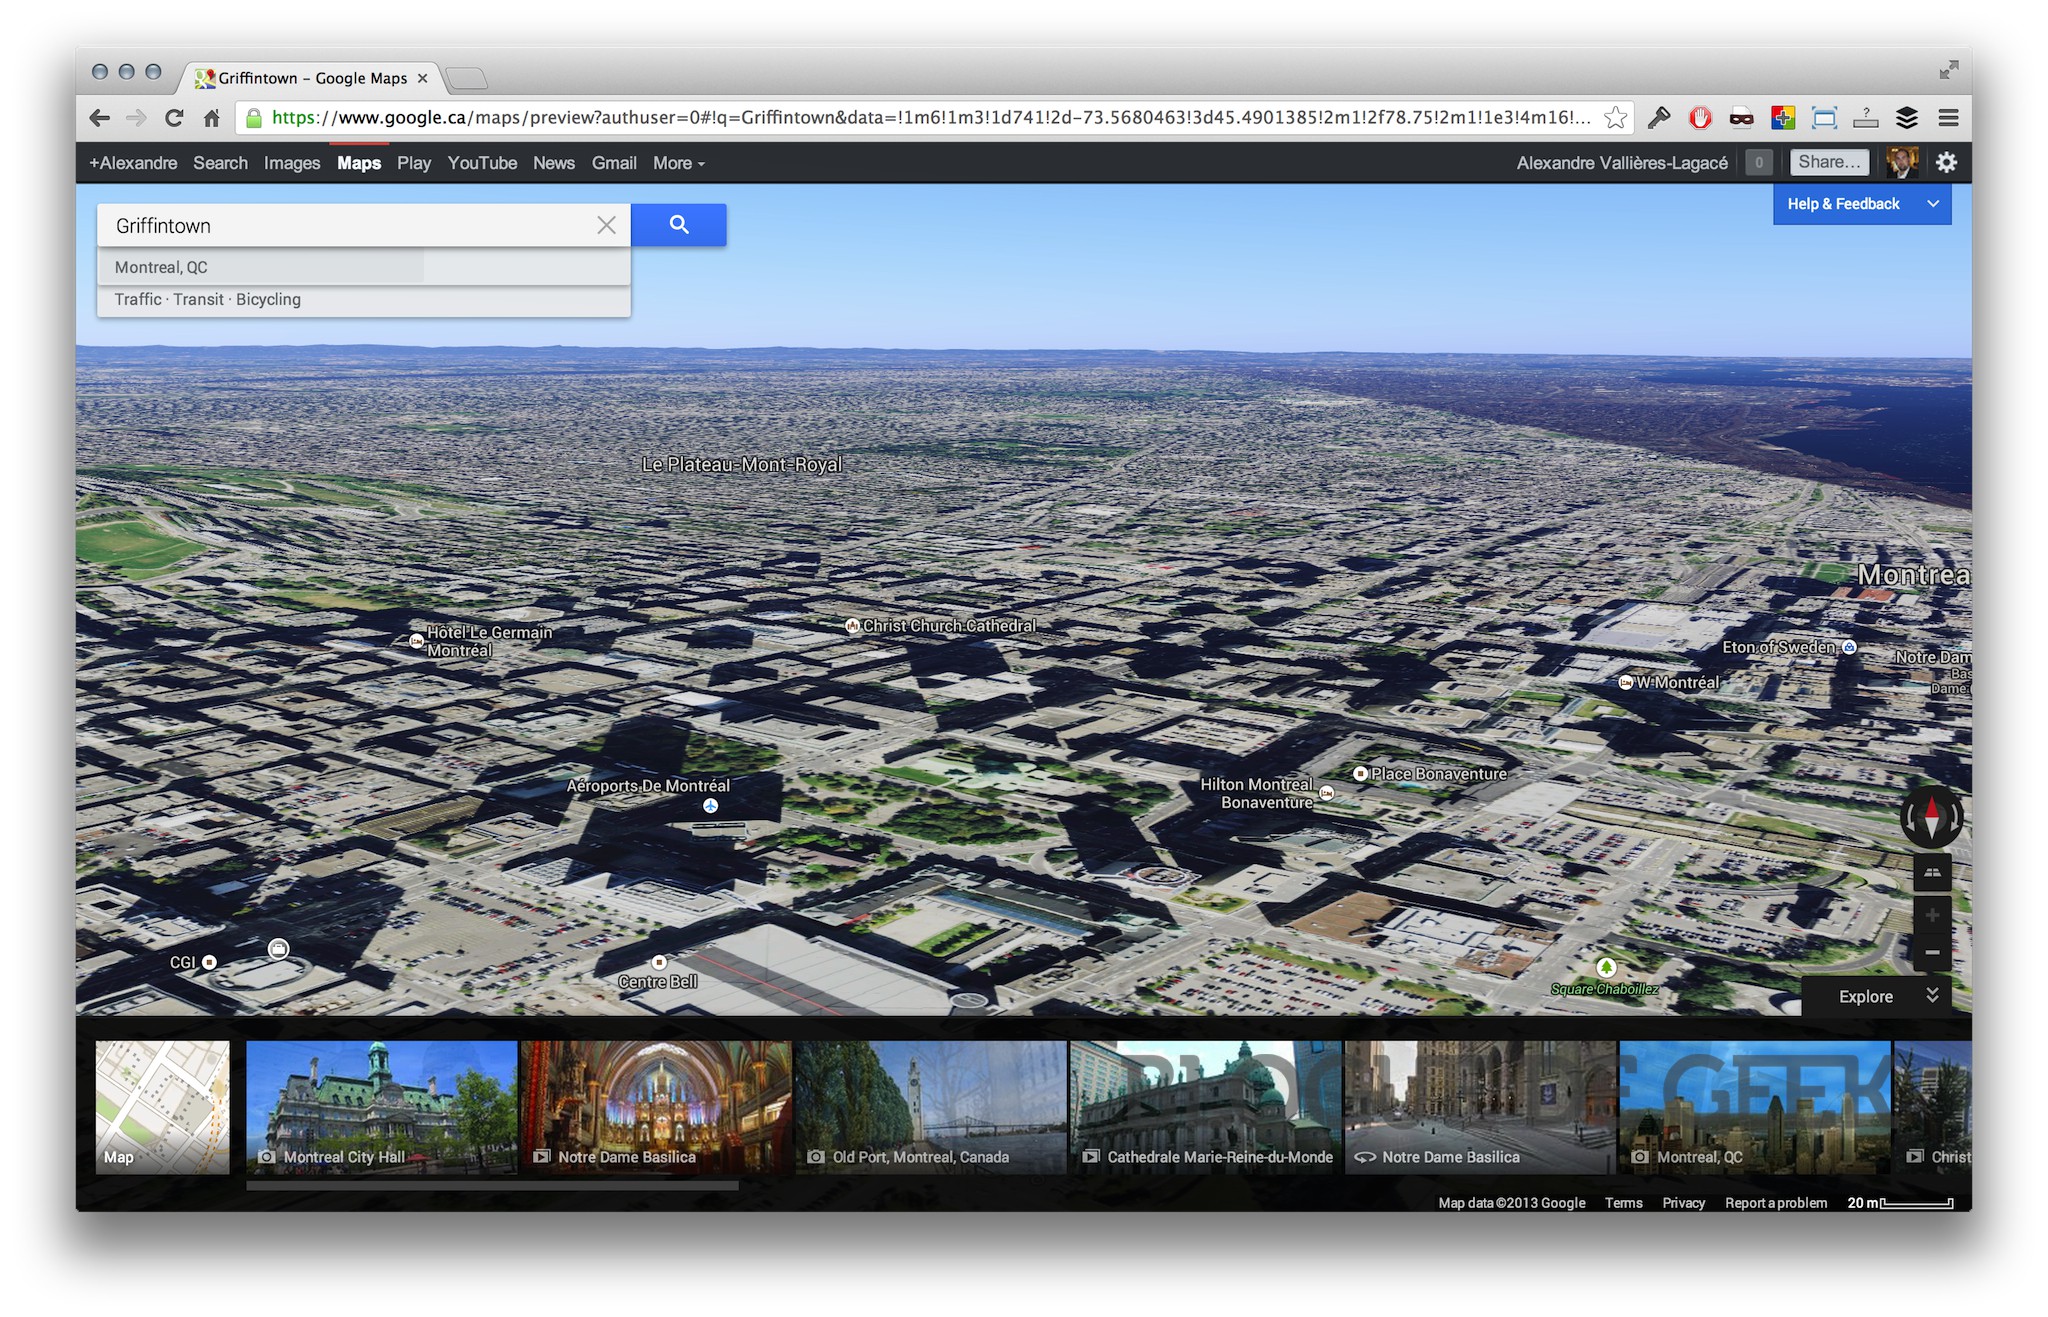Clear the Griffintown search text
This screenshot has width=2048, height=1317.
point(606,225)
